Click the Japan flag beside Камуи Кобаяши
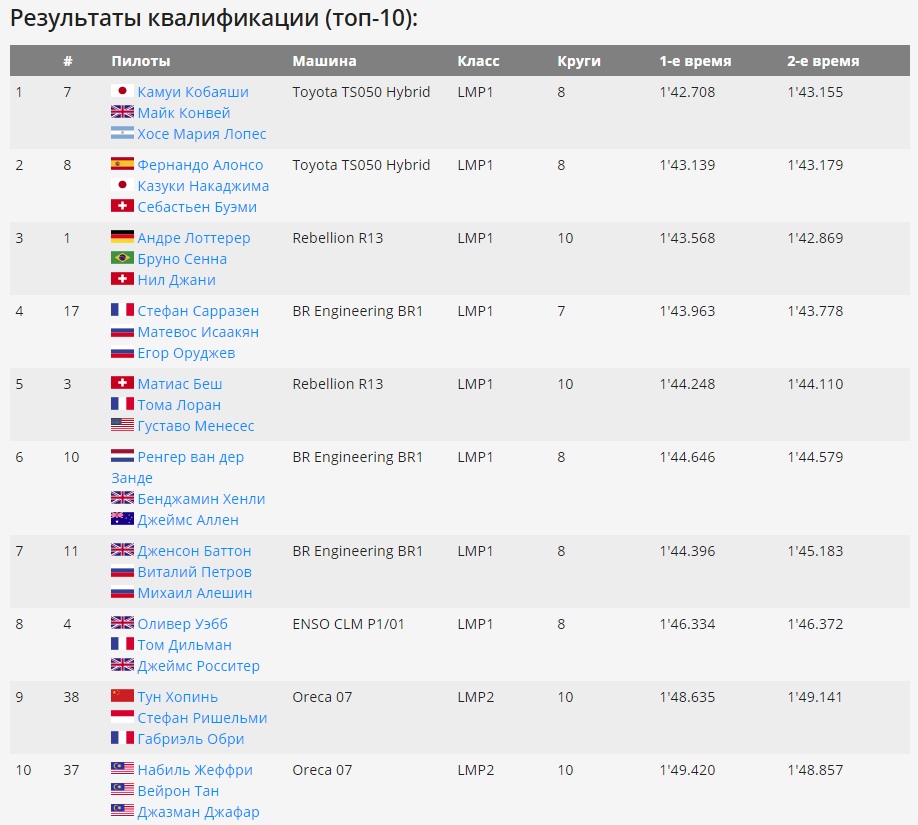Screen dimensions: 918x825 (x=122, y=91)
